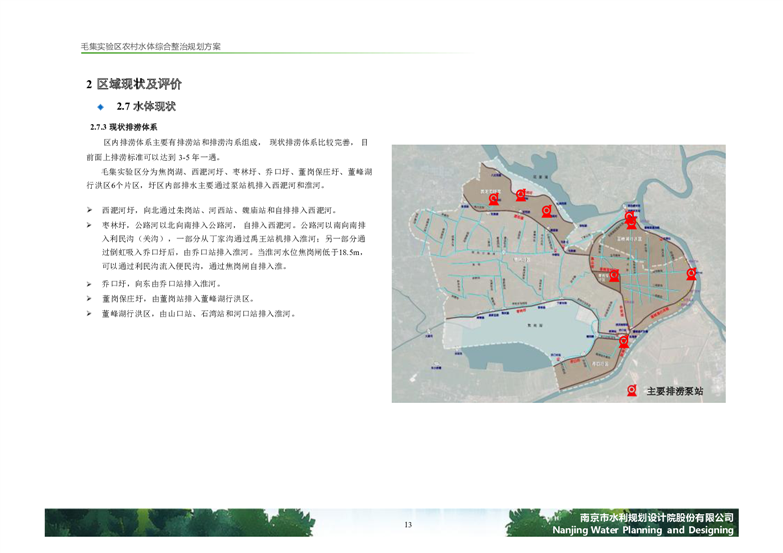This screenshot has height=553, width=783.
Task: Select the easternmost pump station marker on the map
Action: point(688,275)
